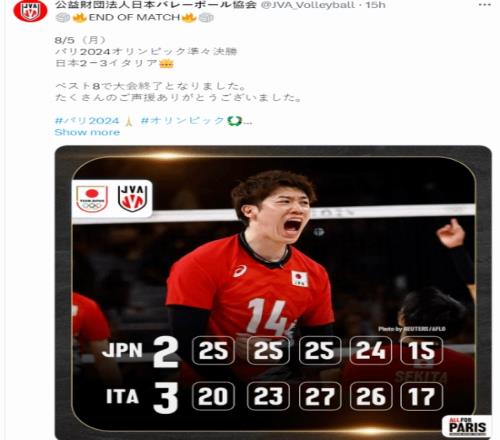Viewport: 500px width, 440px height.
Task: Open the @JVA_Volleyball handle link
Action: (307, 5)
